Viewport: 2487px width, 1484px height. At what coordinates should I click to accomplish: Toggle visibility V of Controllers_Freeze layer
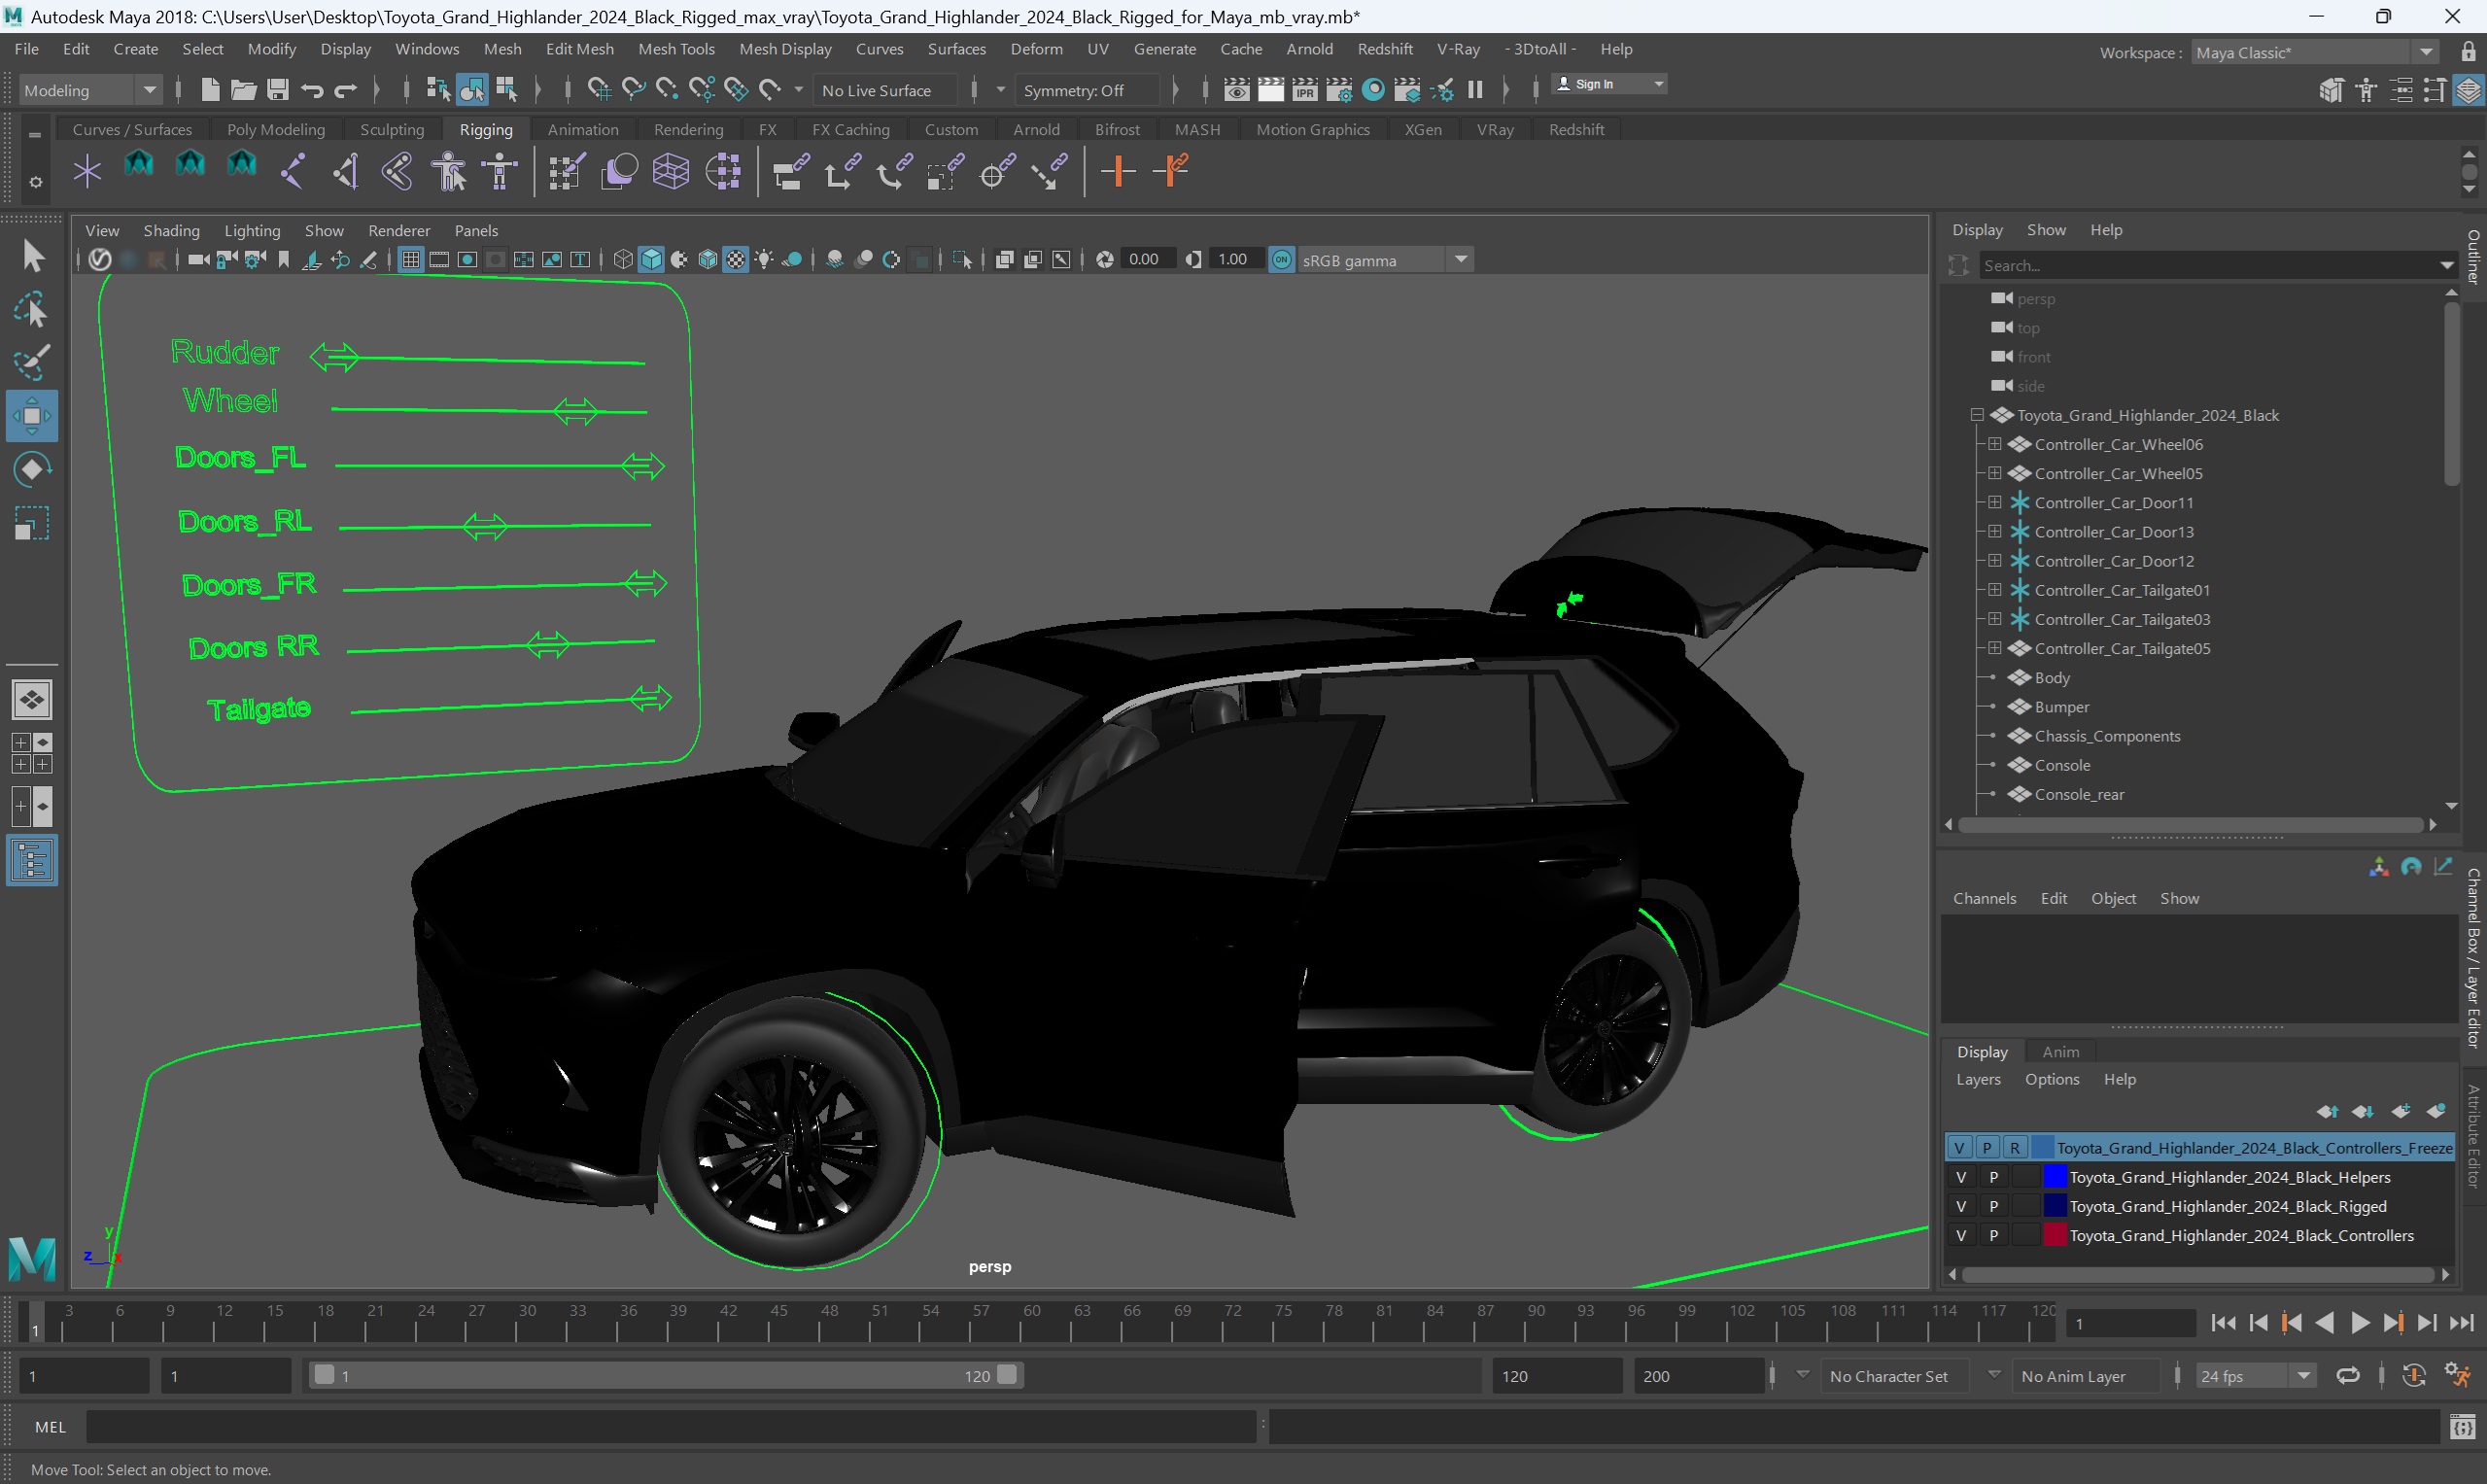(1959, 1147)
